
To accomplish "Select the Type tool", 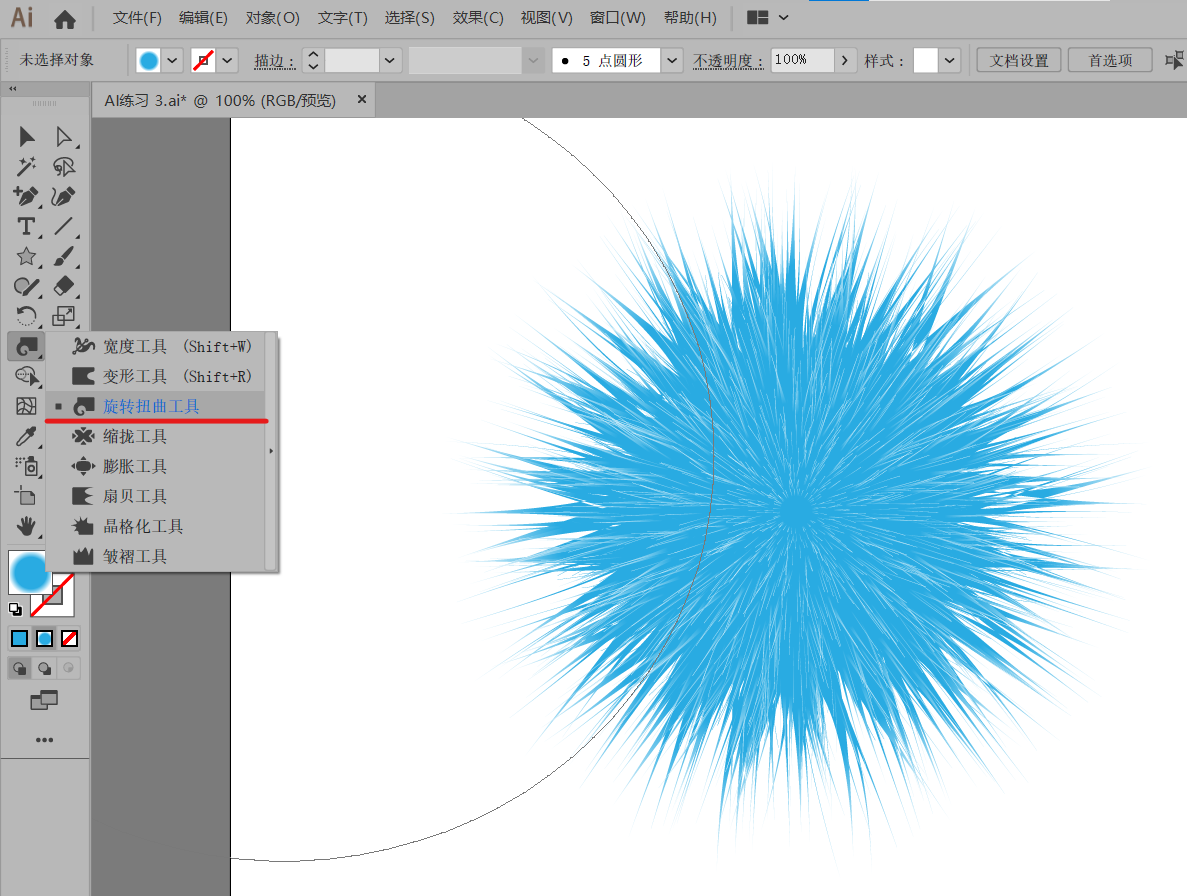I will coord(26,226).
